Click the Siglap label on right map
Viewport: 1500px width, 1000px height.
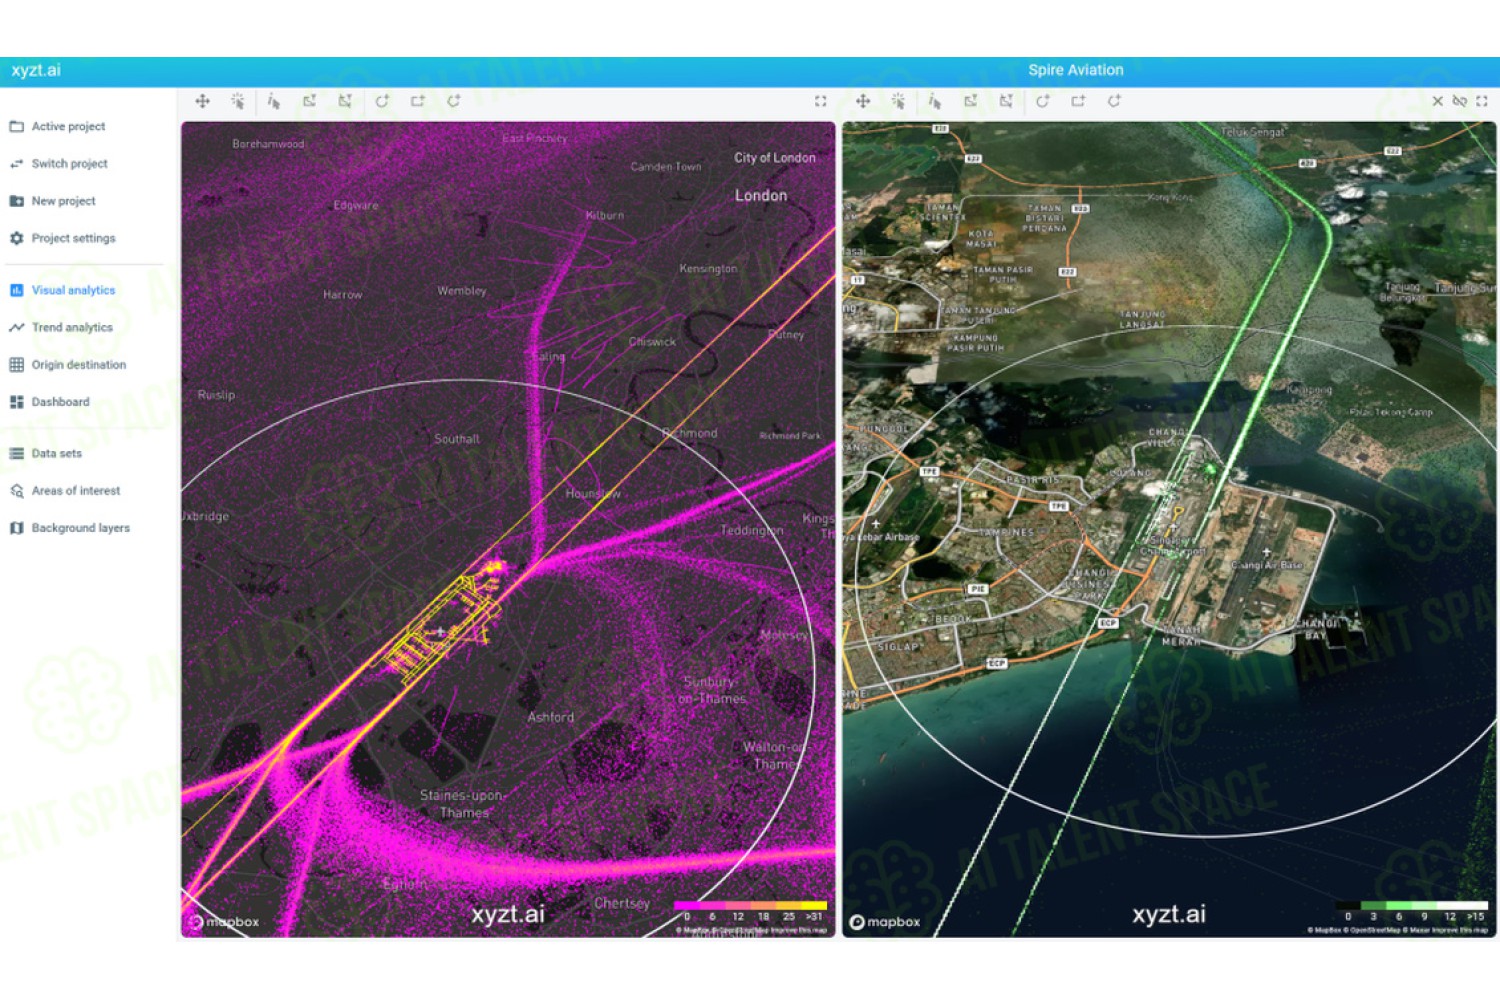(898, 647)
